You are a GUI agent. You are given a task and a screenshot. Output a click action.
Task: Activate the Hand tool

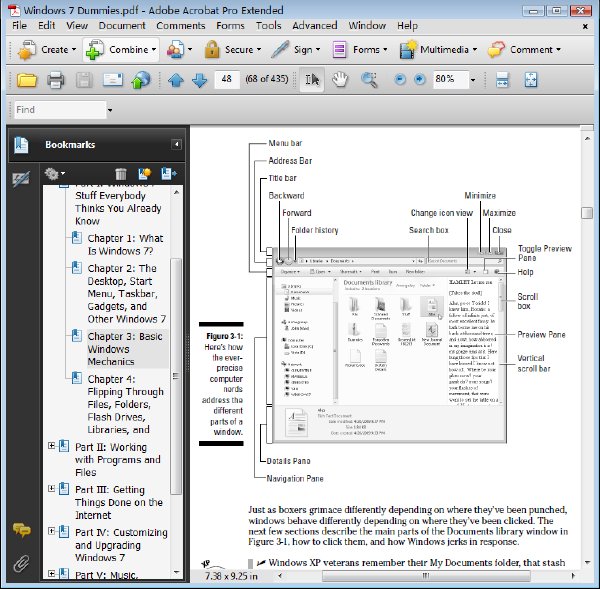339,80
